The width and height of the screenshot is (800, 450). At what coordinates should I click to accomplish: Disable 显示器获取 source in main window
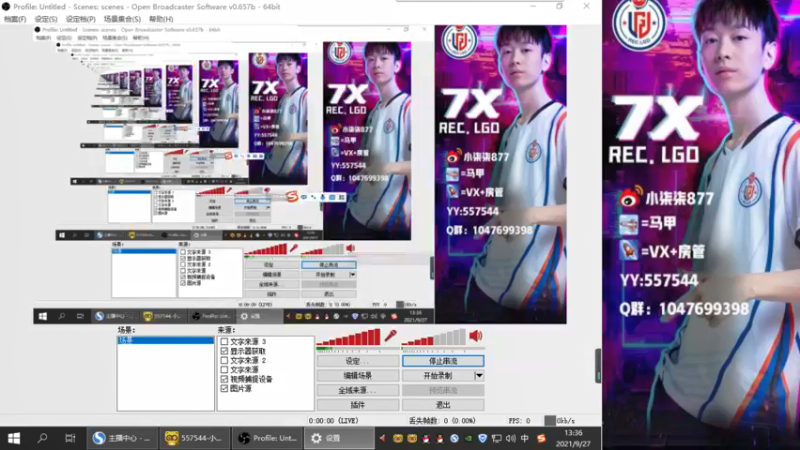pyautogui.click(x=224, y=351)
